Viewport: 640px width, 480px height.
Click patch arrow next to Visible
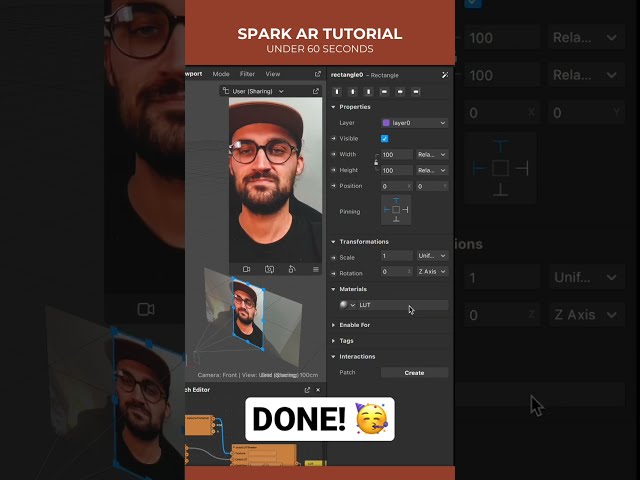pyautogui.click(x=333, y=138)
